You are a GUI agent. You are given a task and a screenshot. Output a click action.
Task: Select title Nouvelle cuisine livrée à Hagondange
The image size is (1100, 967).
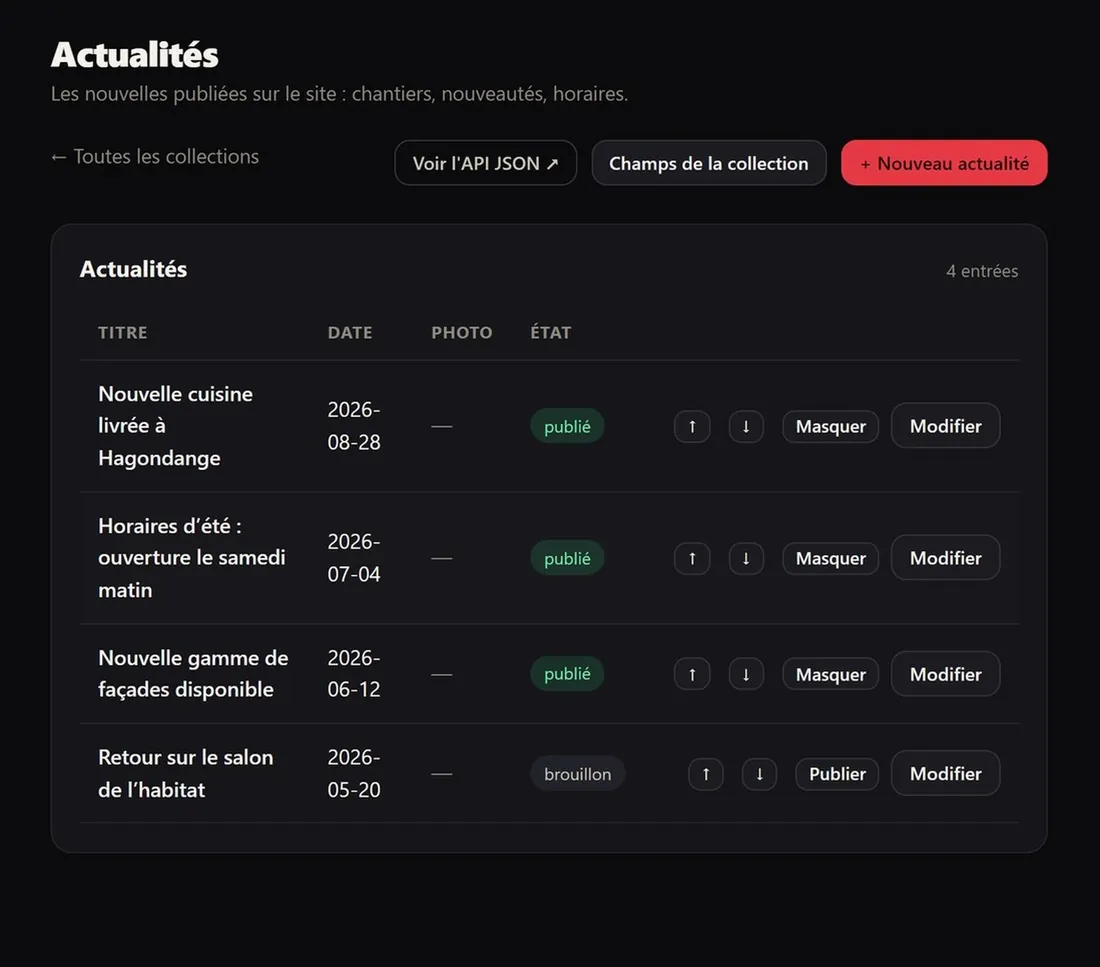coord(175,426)
